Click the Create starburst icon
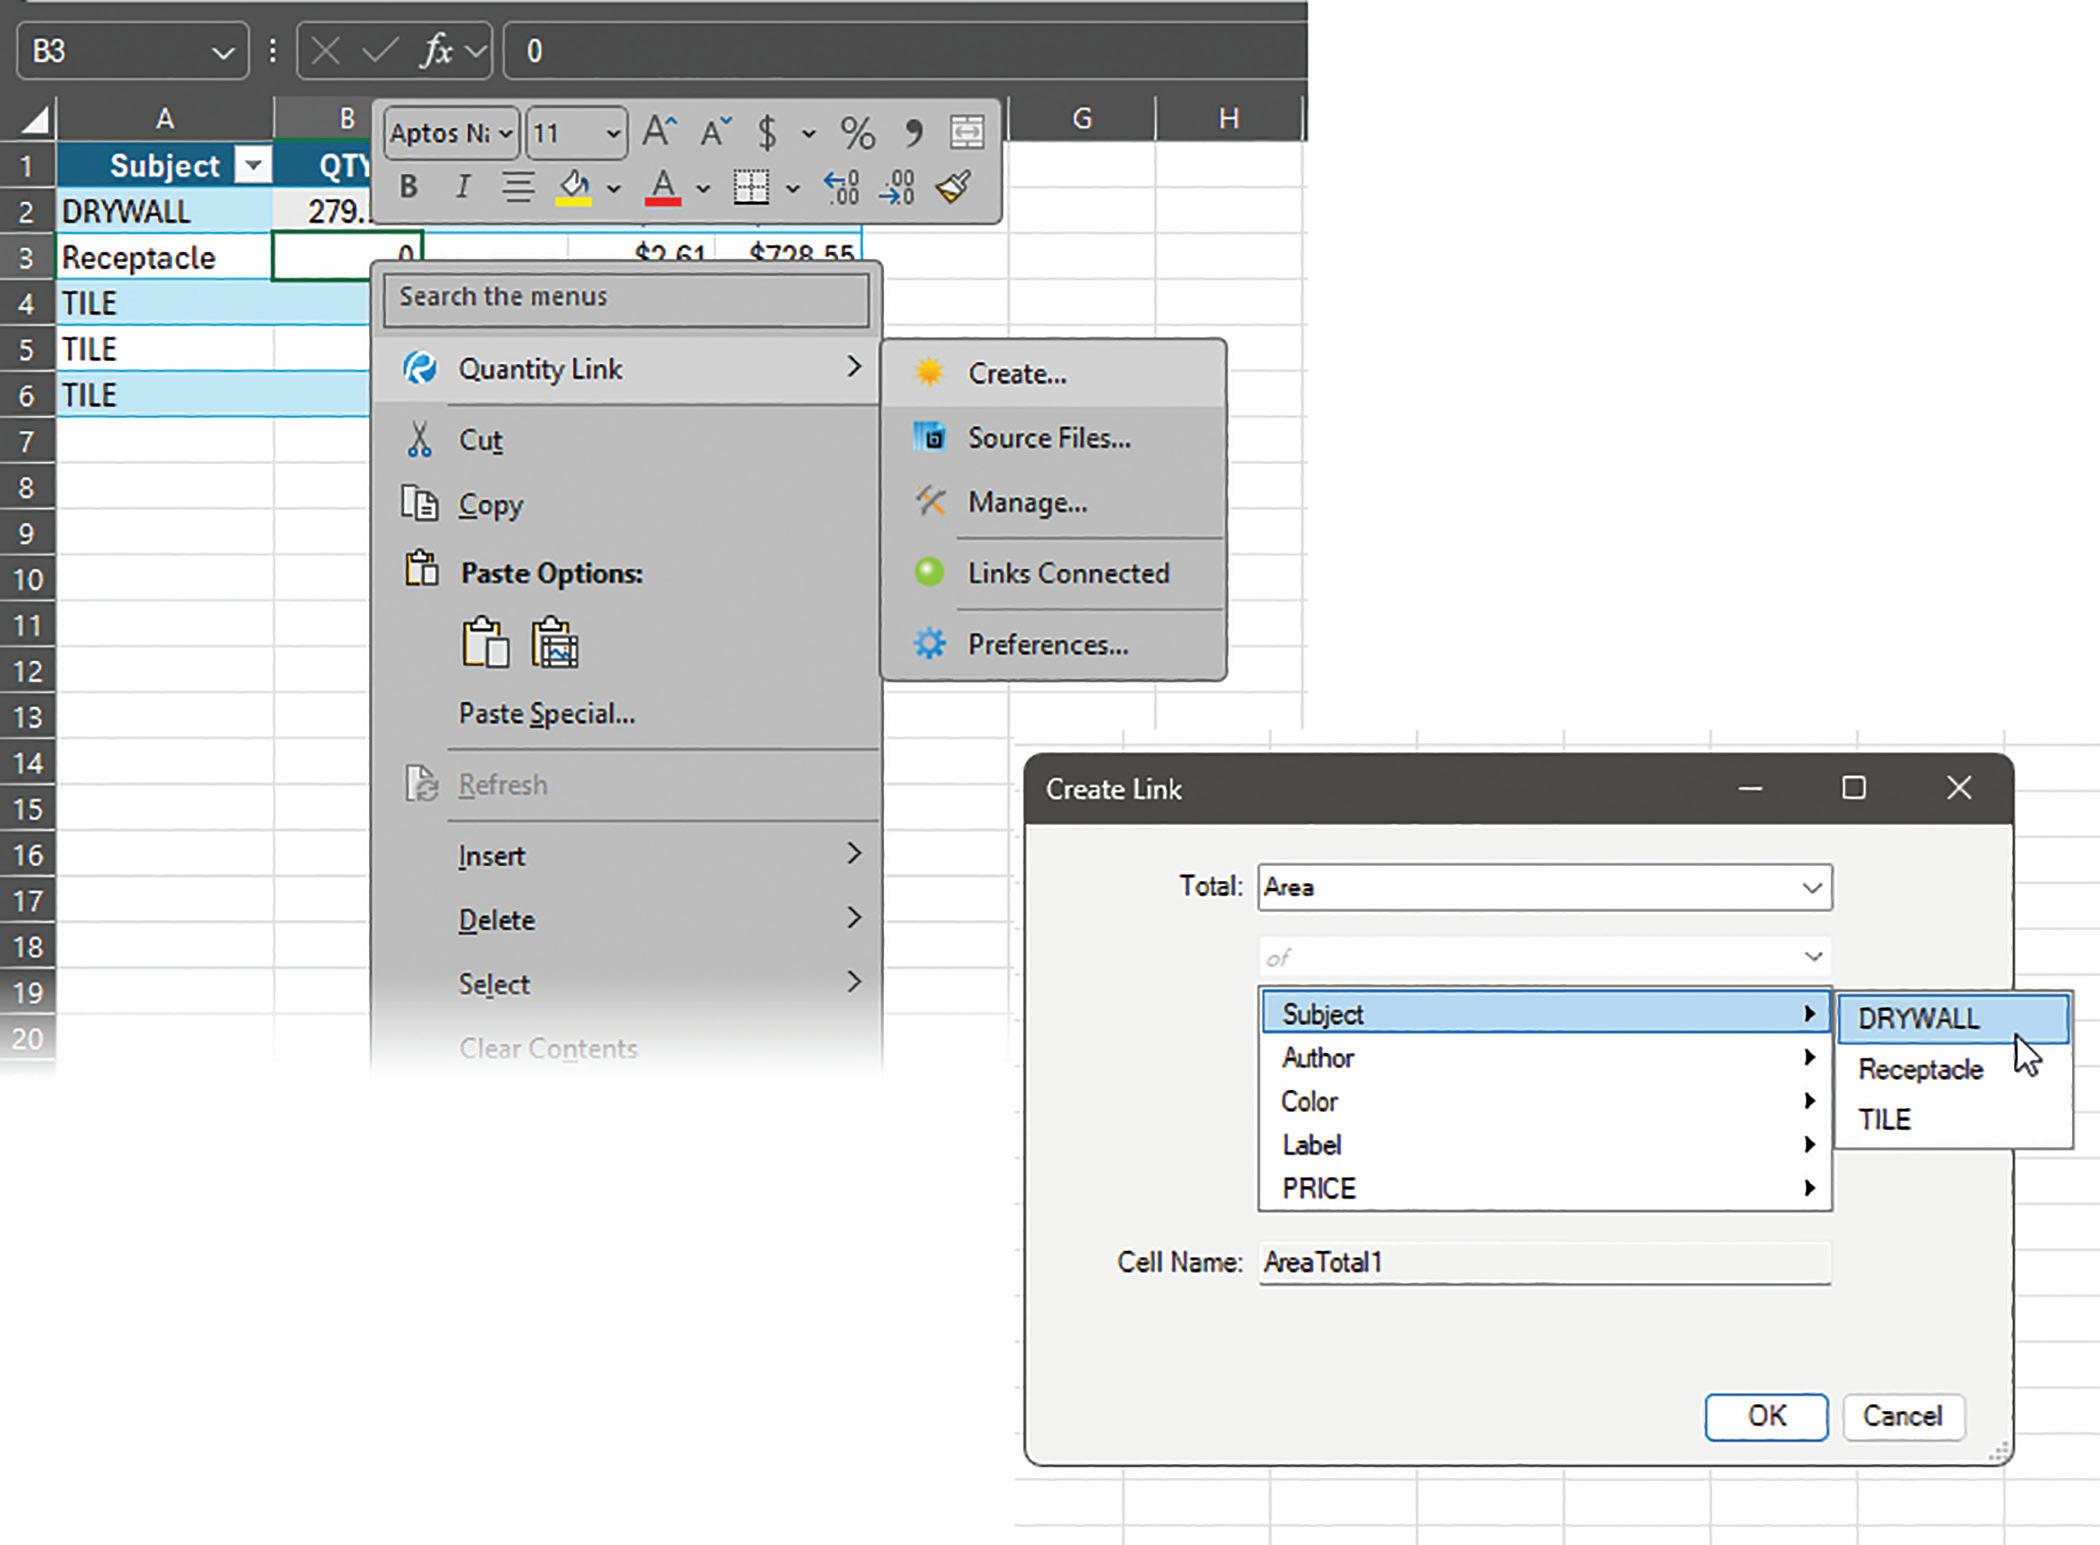Image resolution: width=2100 pixels, height=1545 pixels. tap(929, 372)
